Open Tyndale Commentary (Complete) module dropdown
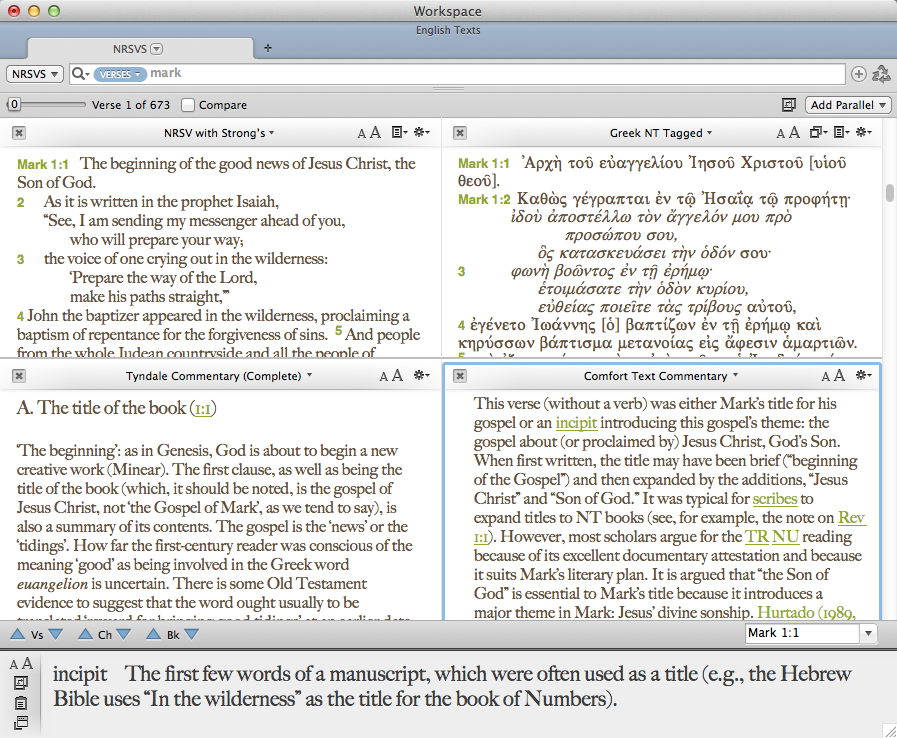This screenshot has height=738, width=897. point(219,376)
